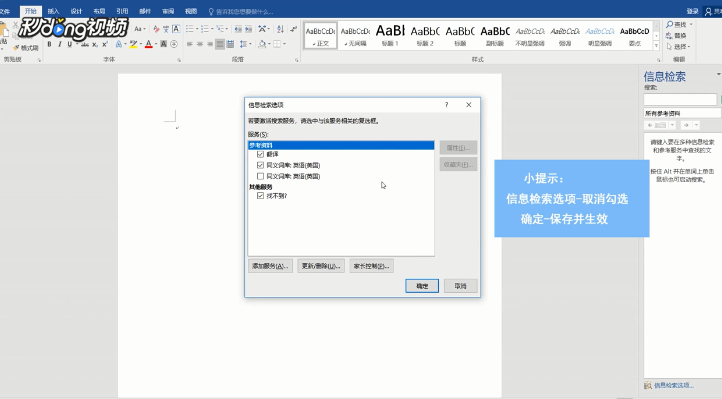Viewport: 722px width, 399px height.
Task: Open the font color dropdown arrow
Action: [156, 44]
